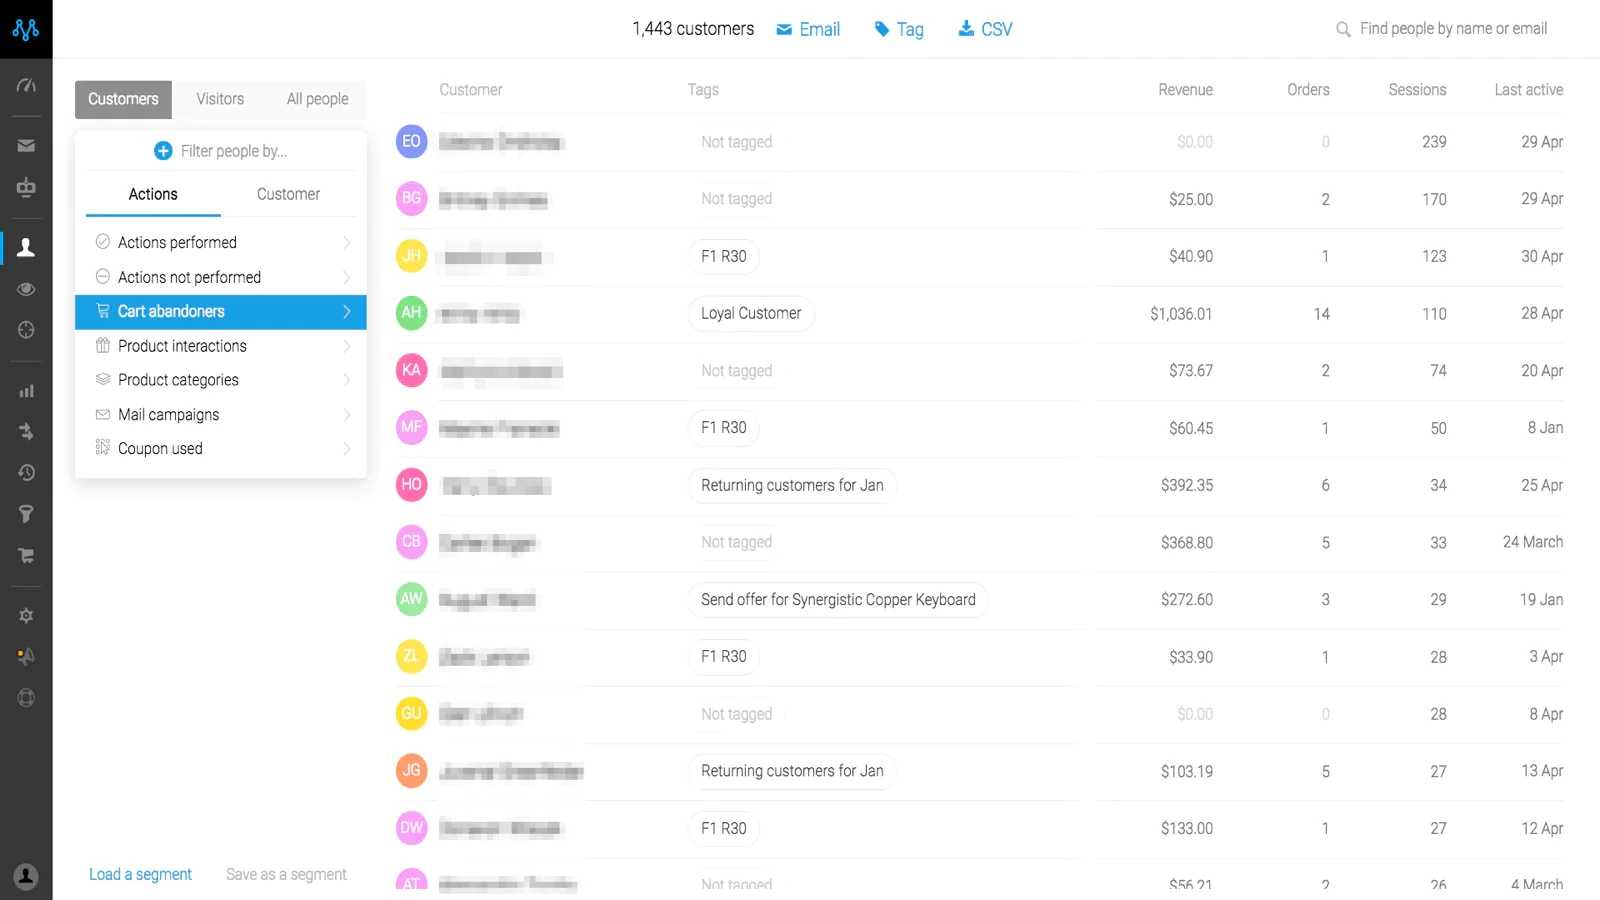Open the crosshair target icon in sidebar

pyautogui.click(x=26, y=330)
